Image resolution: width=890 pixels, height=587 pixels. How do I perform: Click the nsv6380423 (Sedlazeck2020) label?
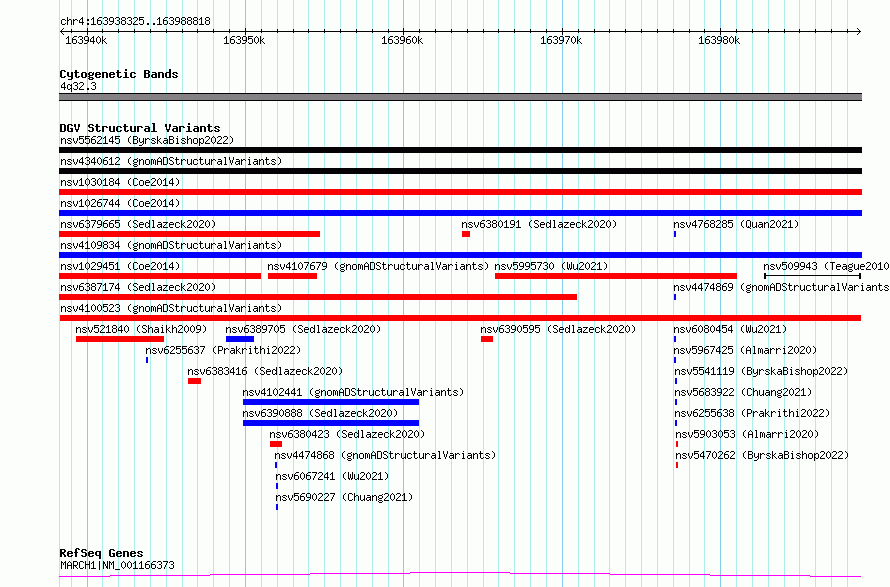pyautogui.click(x=347, y=434)
